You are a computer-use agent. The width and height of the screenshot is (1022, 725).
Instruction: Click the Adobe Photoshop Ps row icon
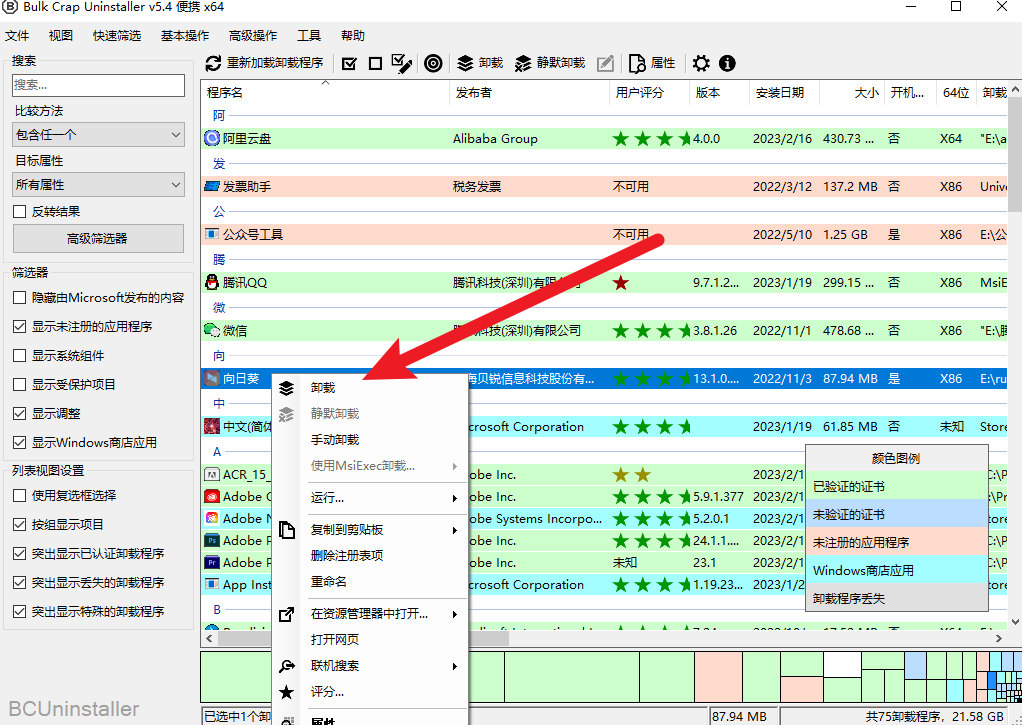pos(212,540)
